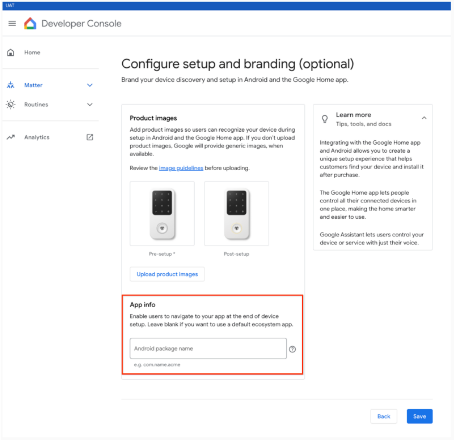The height and width of the screenshot is (440, 454).
Task: Select Home in the sidebar
Action: pos(32,53)
